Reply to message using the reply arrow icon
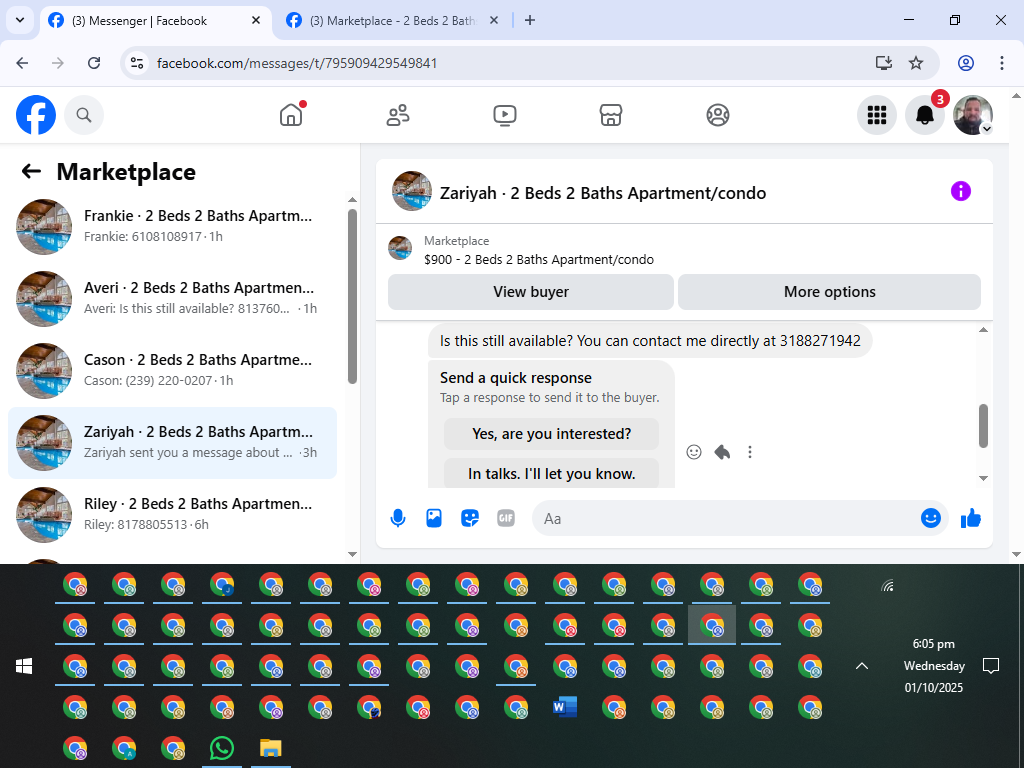The height and width of the screenshot is (768, 1024). tap(722, 452)
